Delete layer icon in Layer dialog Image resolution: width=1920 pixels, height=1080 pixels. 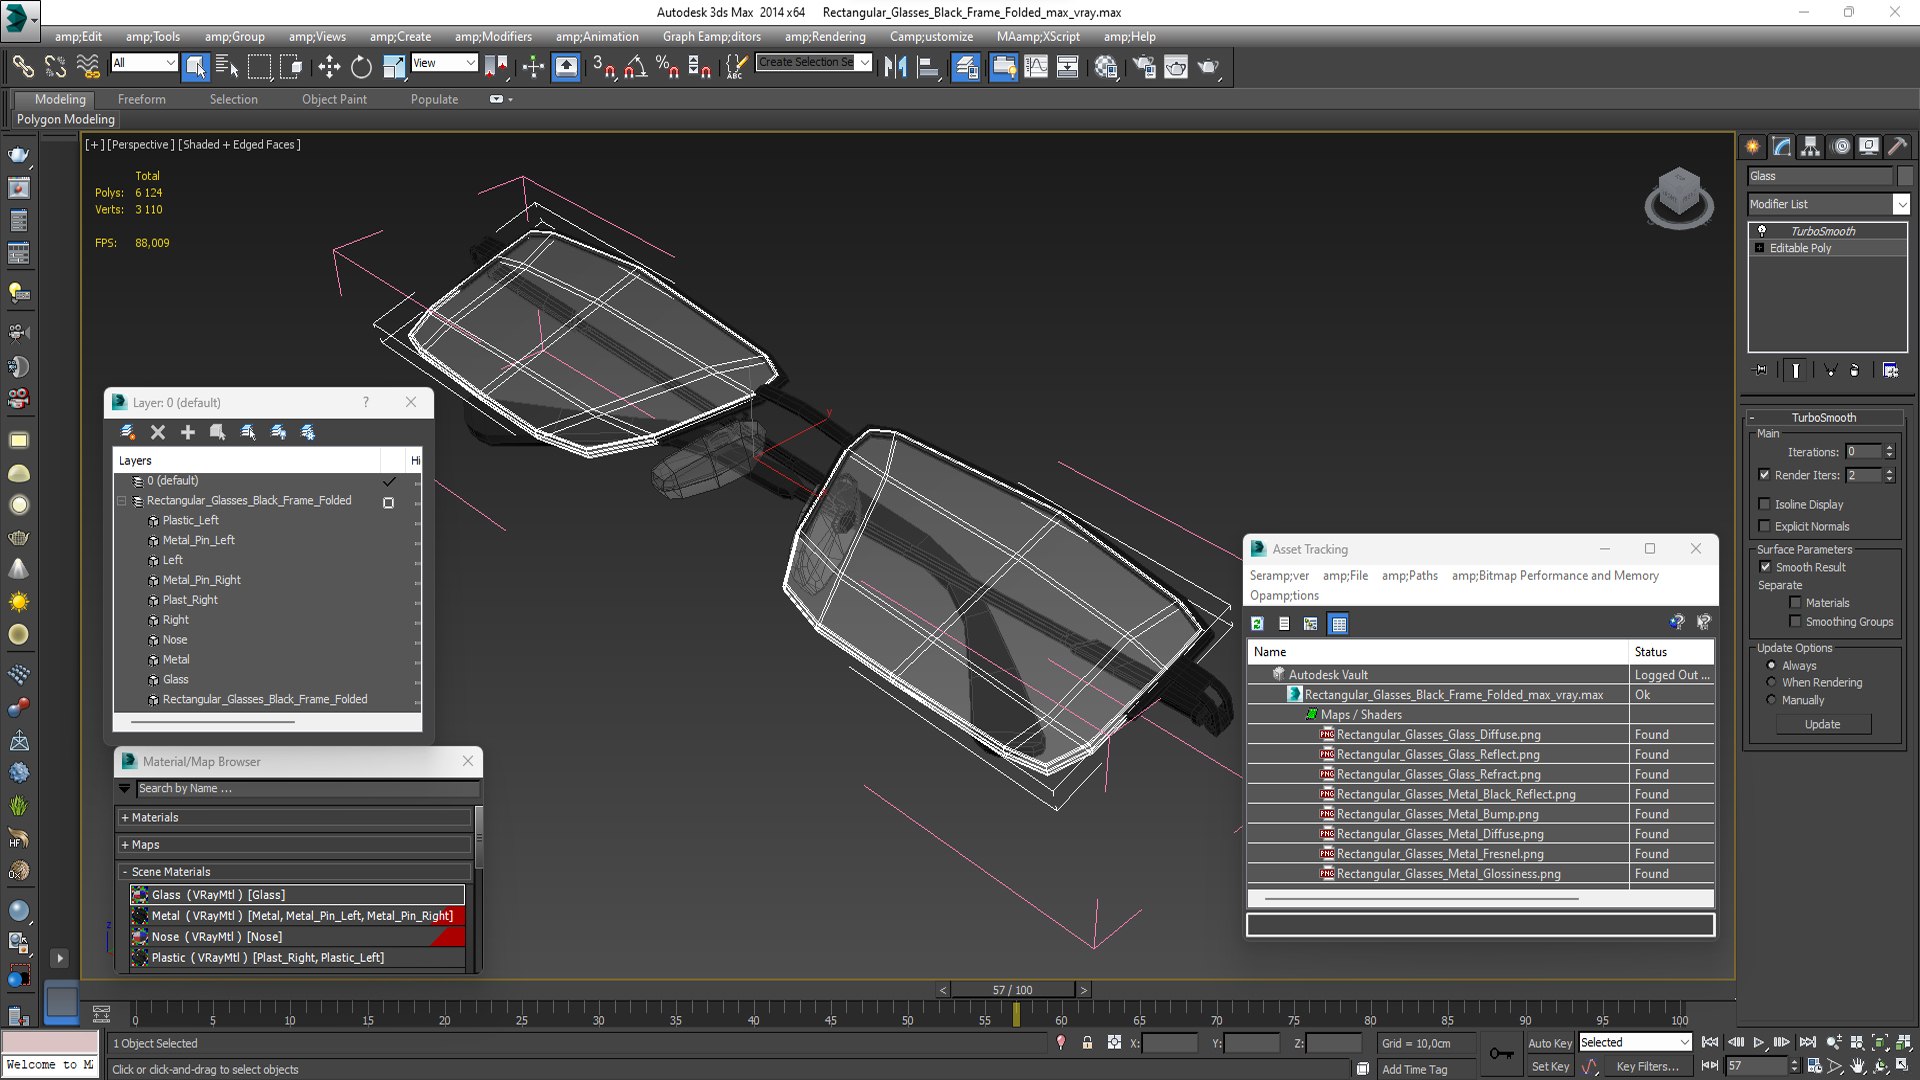157,432
